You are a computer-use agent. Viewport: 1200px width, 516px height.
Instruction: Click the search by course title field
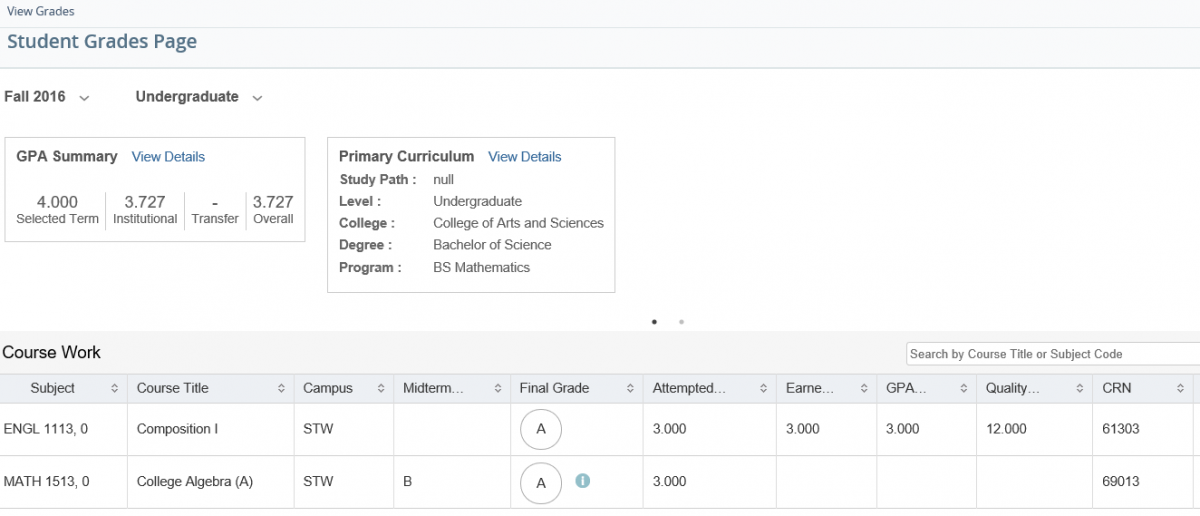[x=1053, y=354]
